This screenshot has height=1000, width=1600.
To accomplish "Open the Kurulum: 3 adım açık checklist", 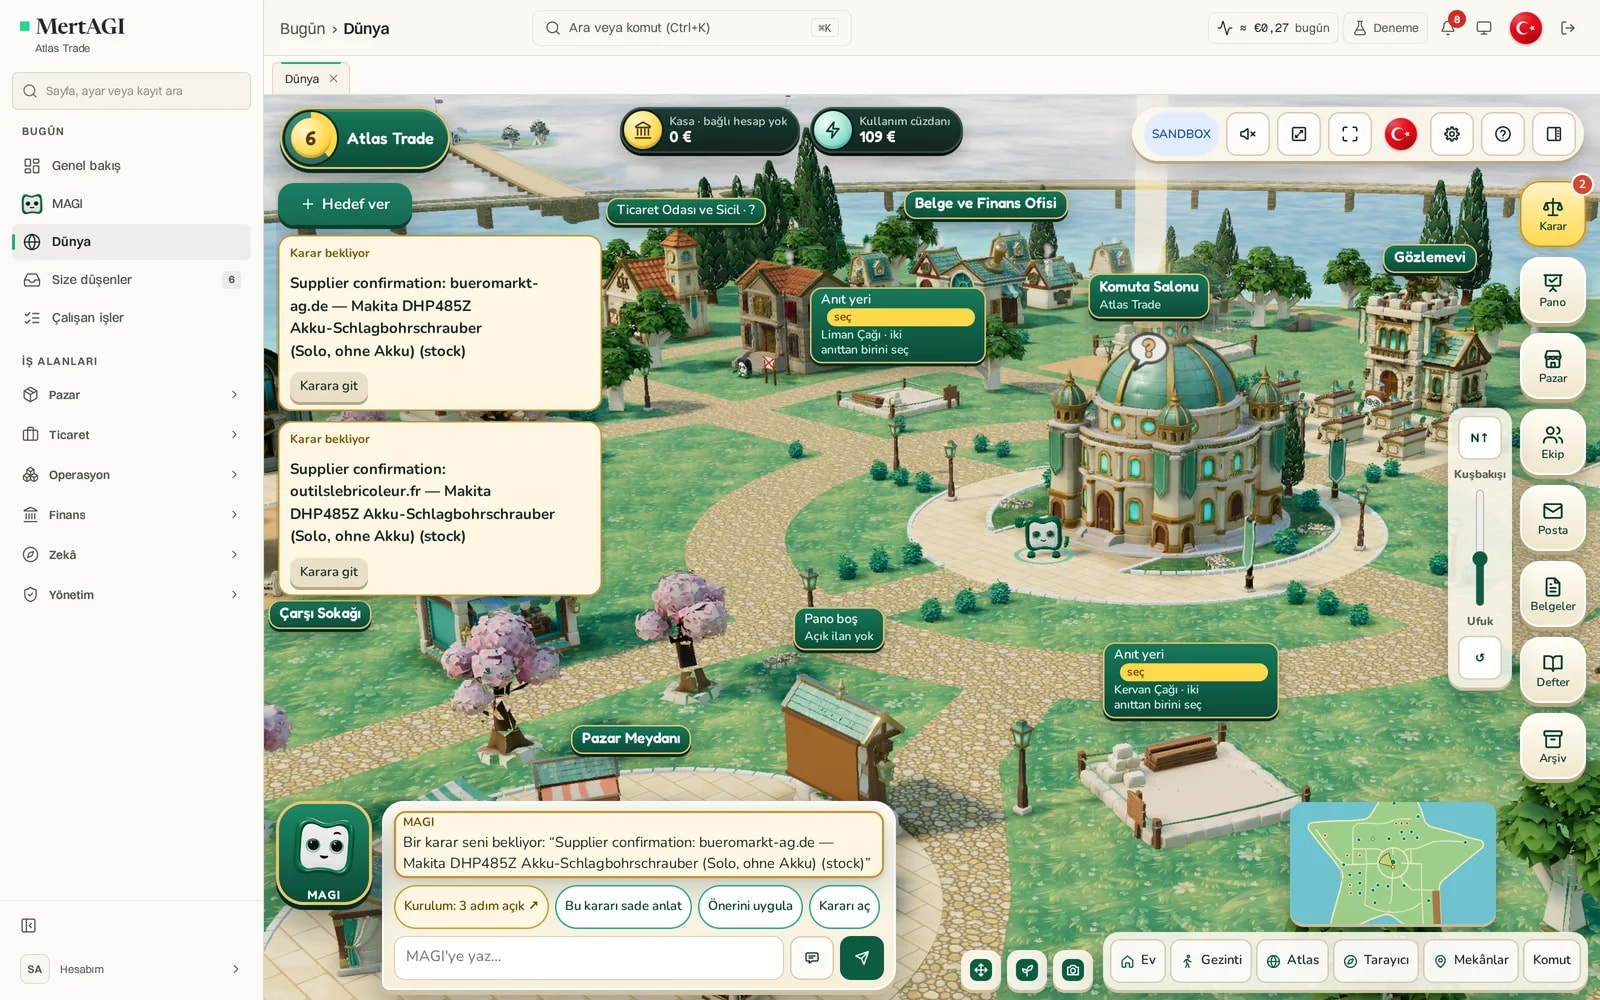I will click(471, 906).
